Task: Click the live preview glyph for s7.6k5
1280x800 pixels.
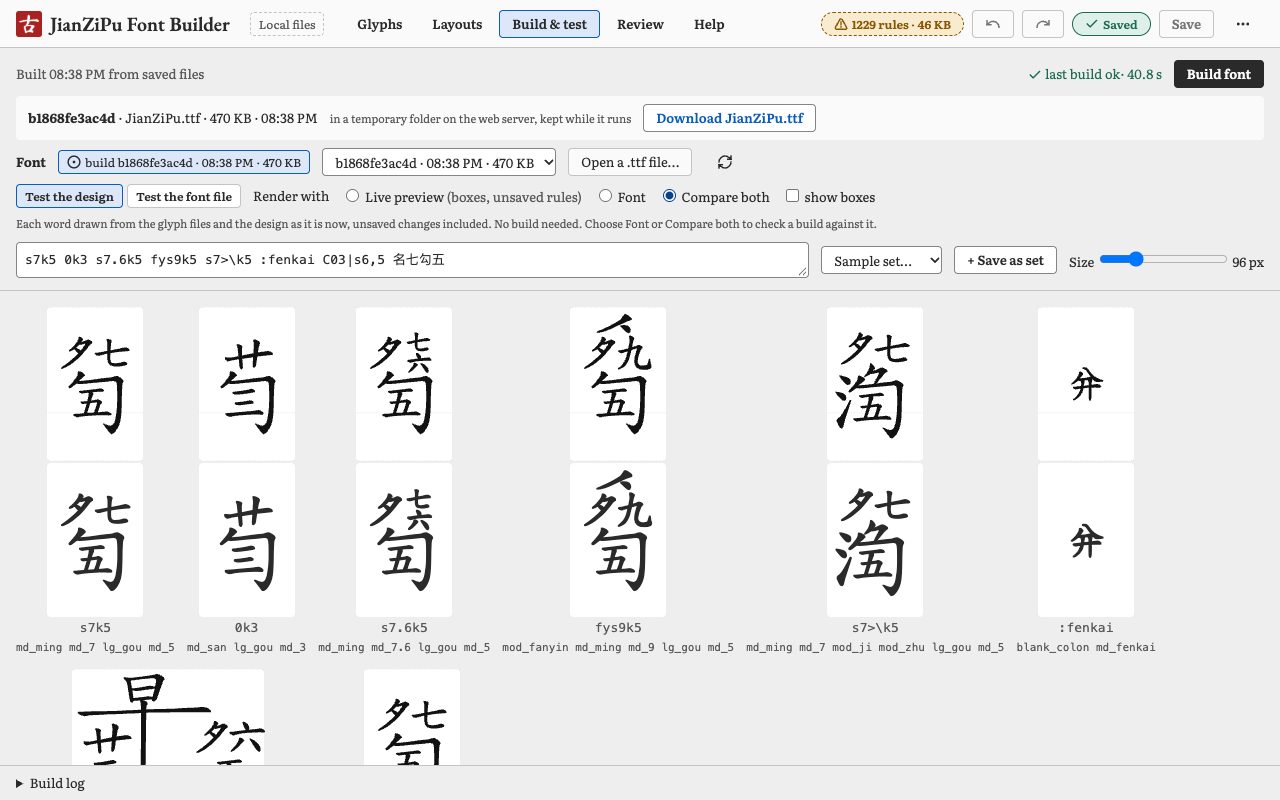Action: 404,384
